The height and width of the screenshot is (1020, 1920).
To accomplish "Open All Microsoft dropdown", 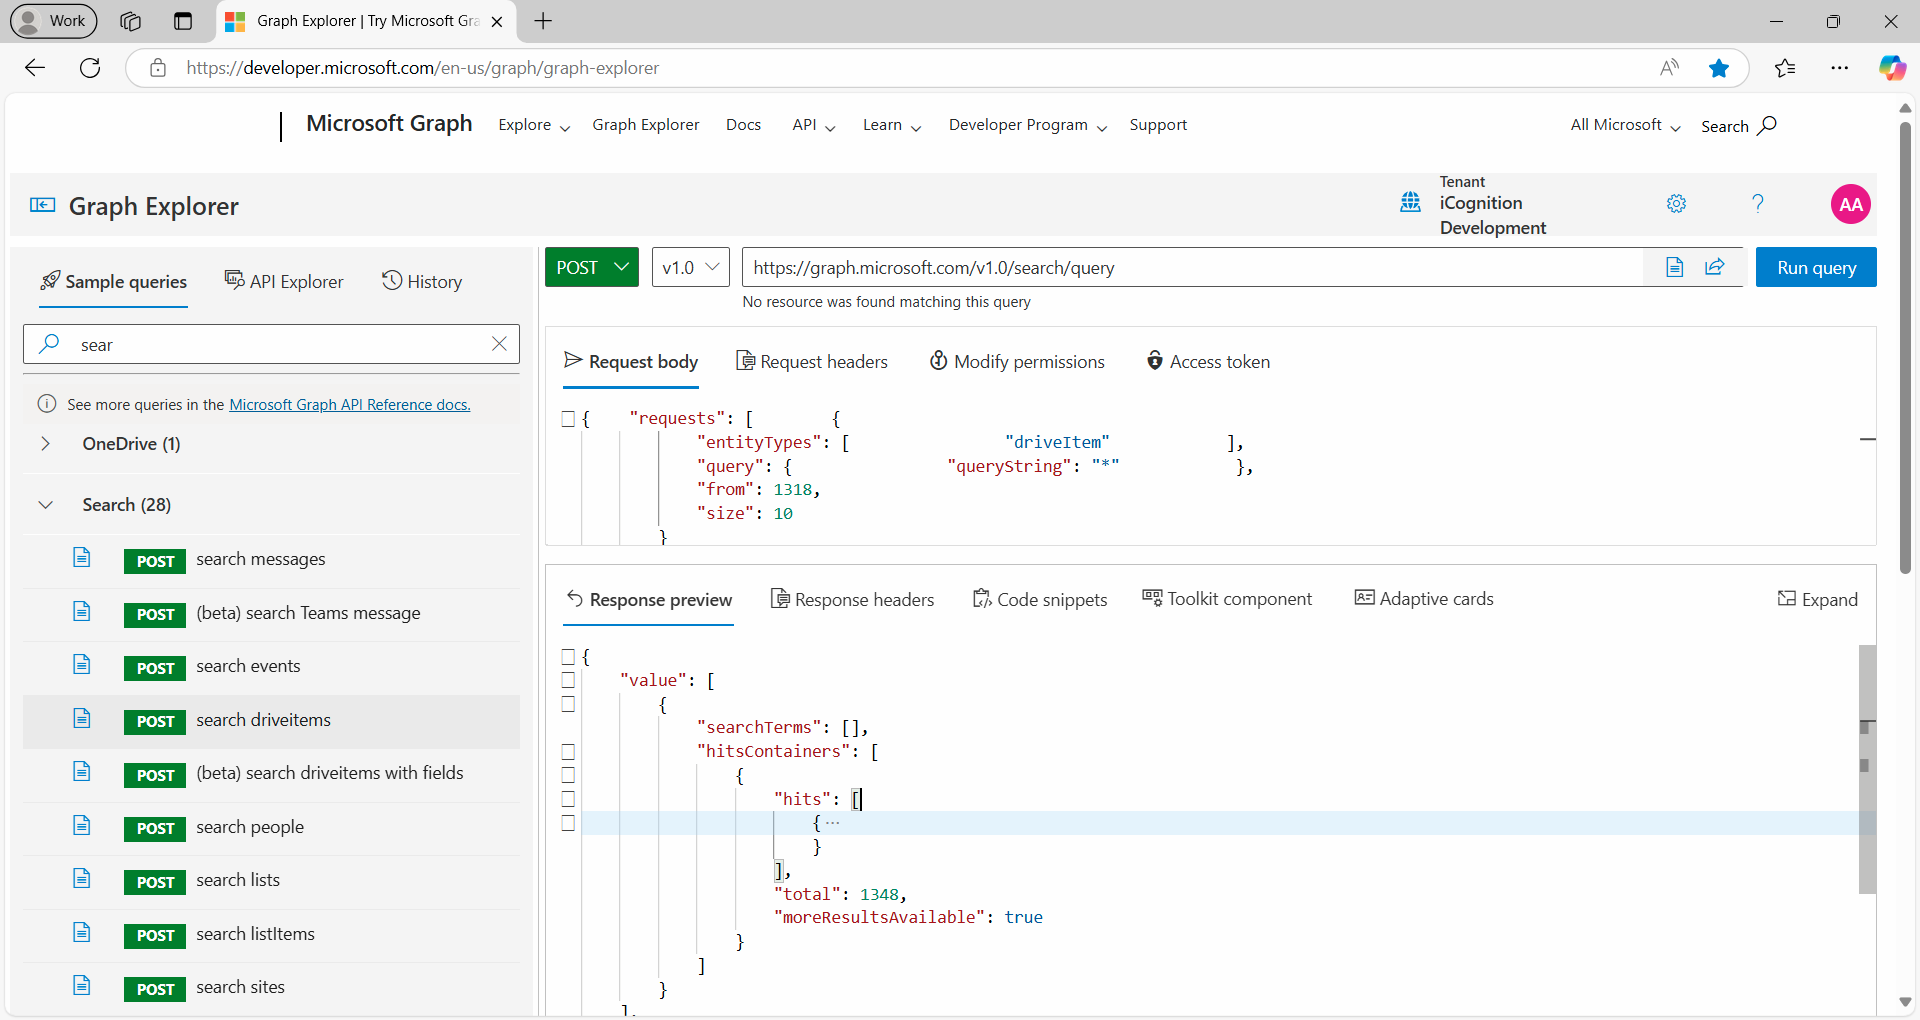I will pos(1625,125).
